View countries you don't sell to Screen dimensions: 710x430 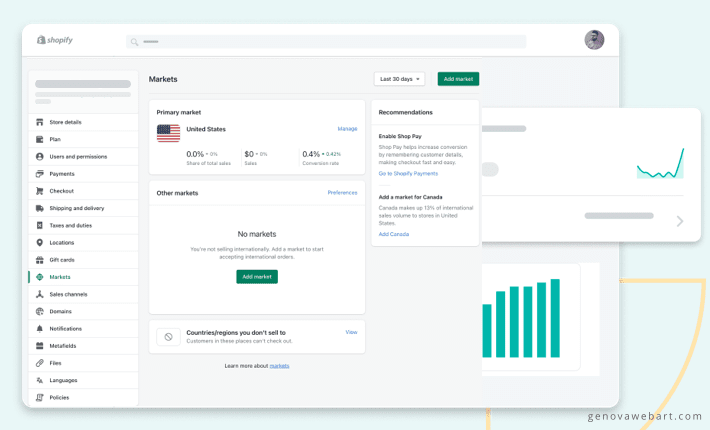351,332
